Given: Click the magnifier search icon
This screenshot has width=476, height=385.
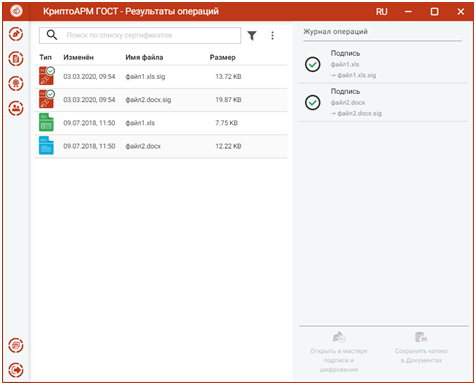Looking at the screenshot, I should point(52,35).
